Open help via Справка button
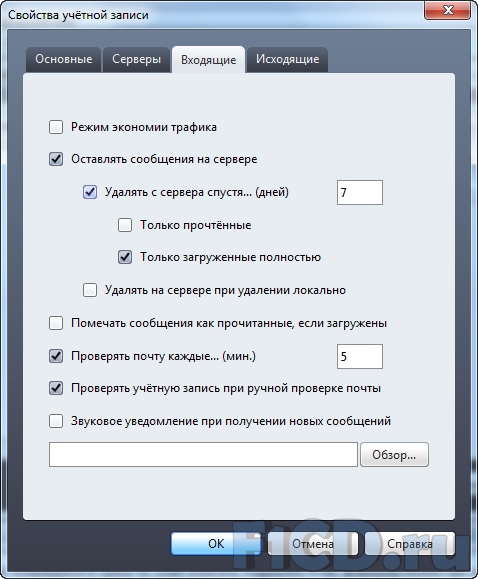Viewport: 478px width, 579px height. (x=410, y=544)
